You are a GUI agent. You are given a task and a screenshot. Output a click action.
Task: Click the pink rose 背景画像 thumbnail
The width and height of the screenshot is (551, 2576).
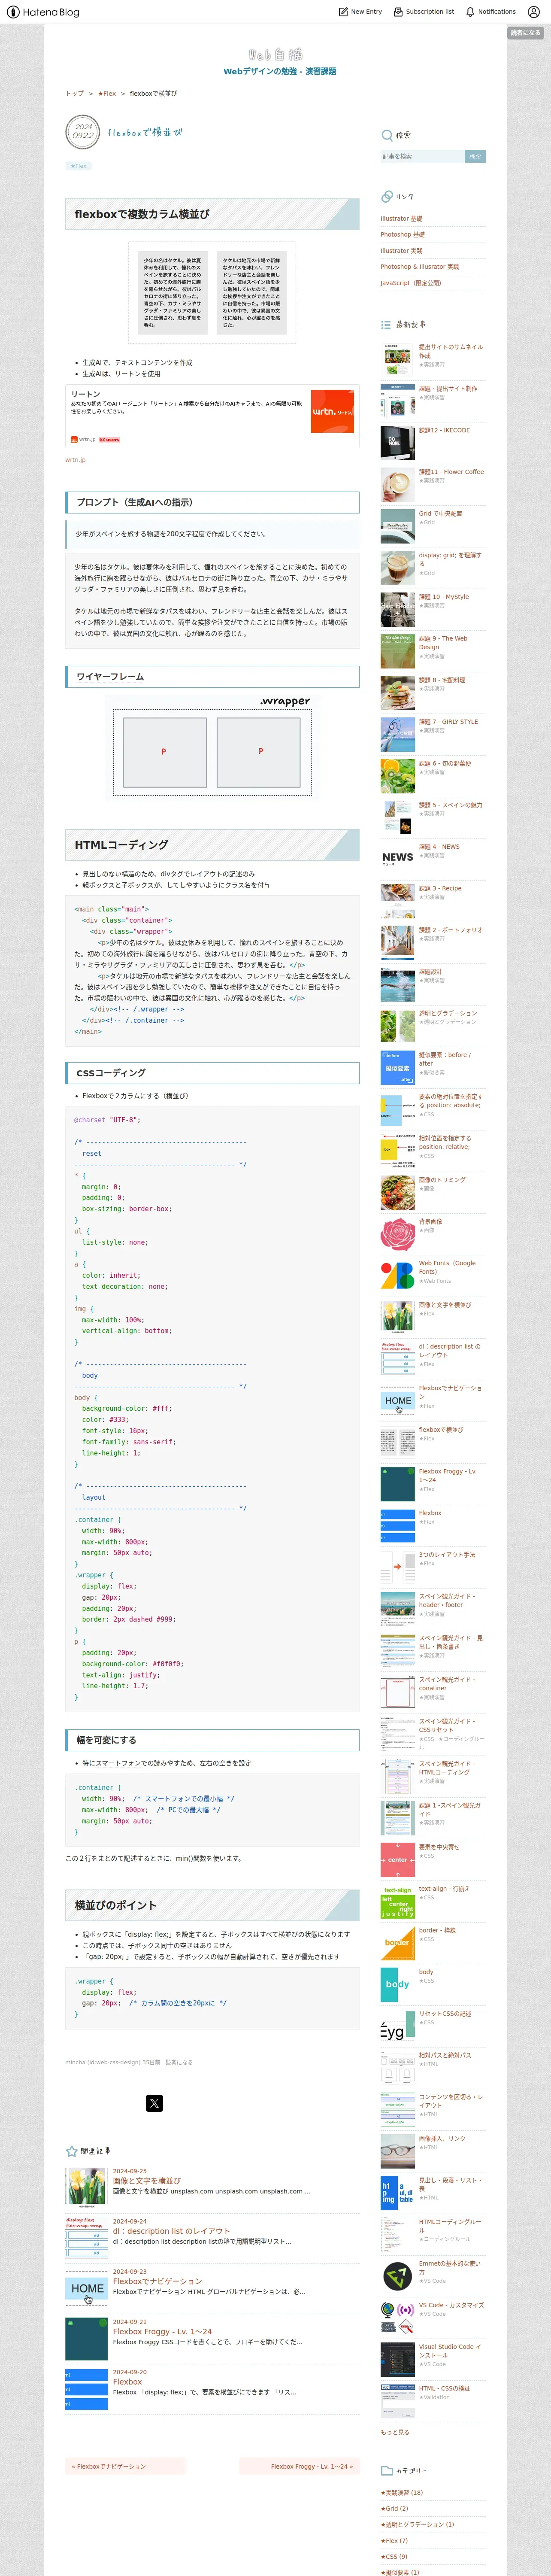[398, 1234]
